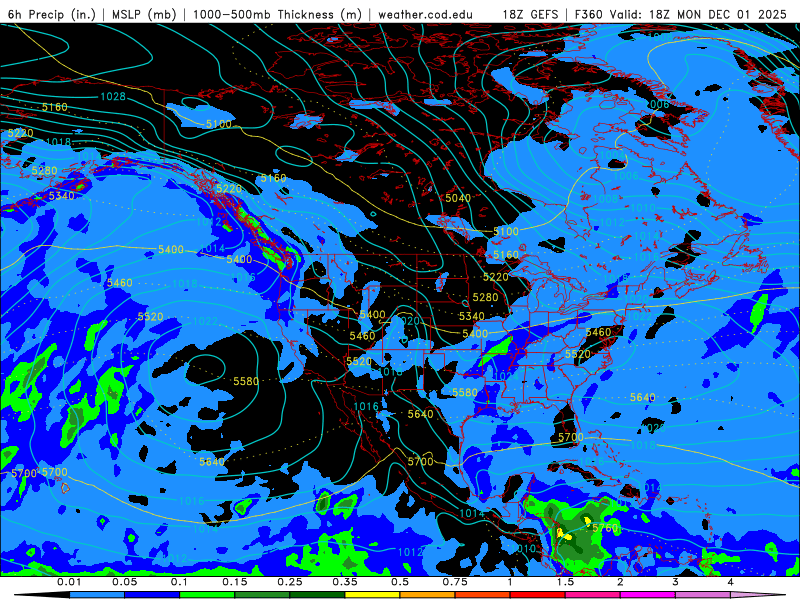The image size is (800, 600).
Task: Select the pink 1.5–2 legend swatch
Action: click(593, 595)
